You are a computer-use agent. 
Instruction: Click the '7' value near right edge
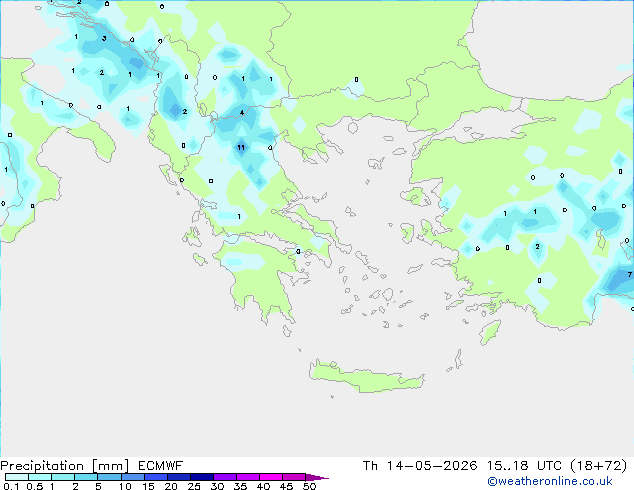pyautogui.click(x=630, y=275)
